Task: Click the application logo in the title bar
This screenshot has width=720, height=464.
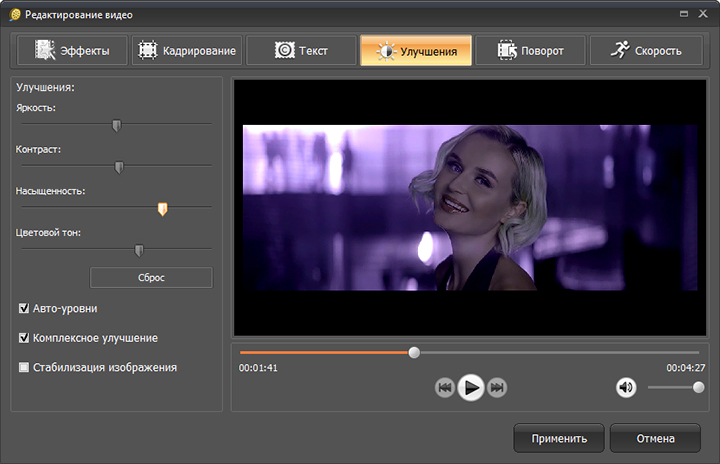Action: [x=15, y=15]
